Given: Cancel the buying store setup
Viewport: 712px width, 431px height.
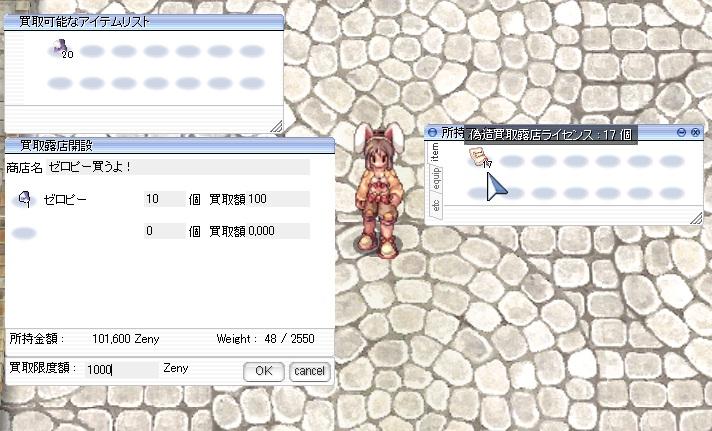Looking at the screenshot, I should tap(310, 372).
